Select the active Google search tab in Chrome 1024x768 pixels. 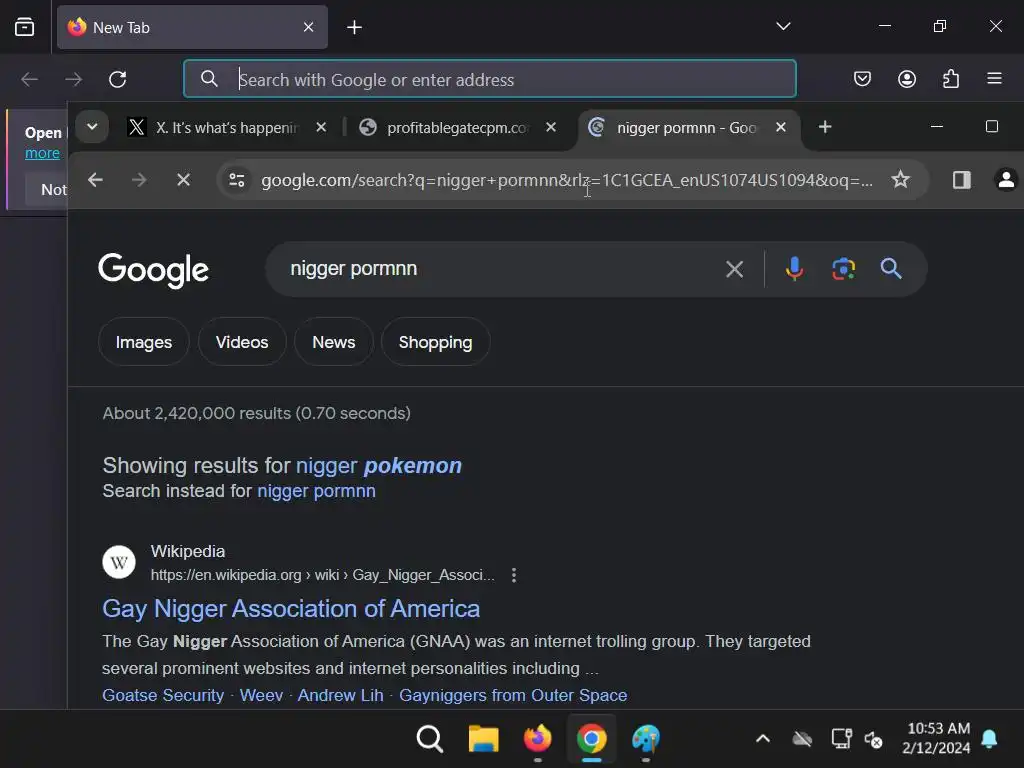689,127
